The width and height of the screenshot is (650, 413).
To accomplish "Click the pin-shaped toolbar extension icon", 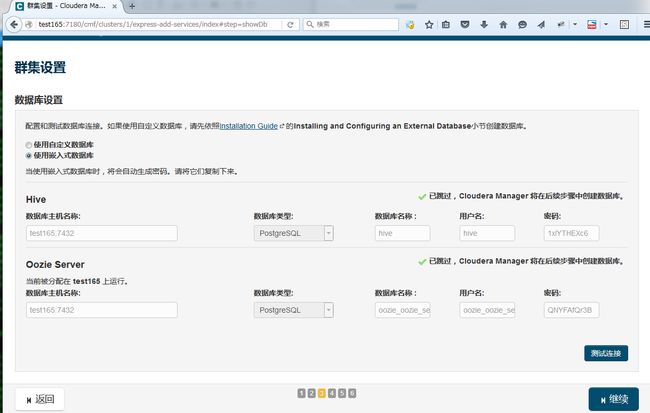I will point(561,24).
